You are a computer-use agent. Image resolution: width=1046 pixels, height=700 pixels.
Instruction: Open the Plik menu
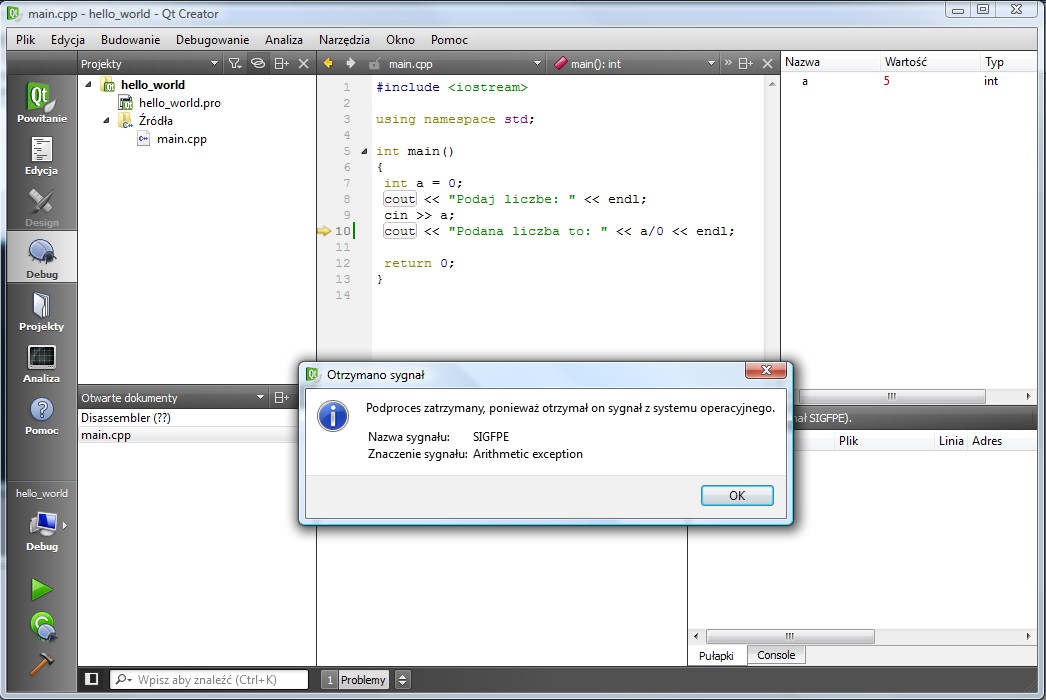coord(25,39)
